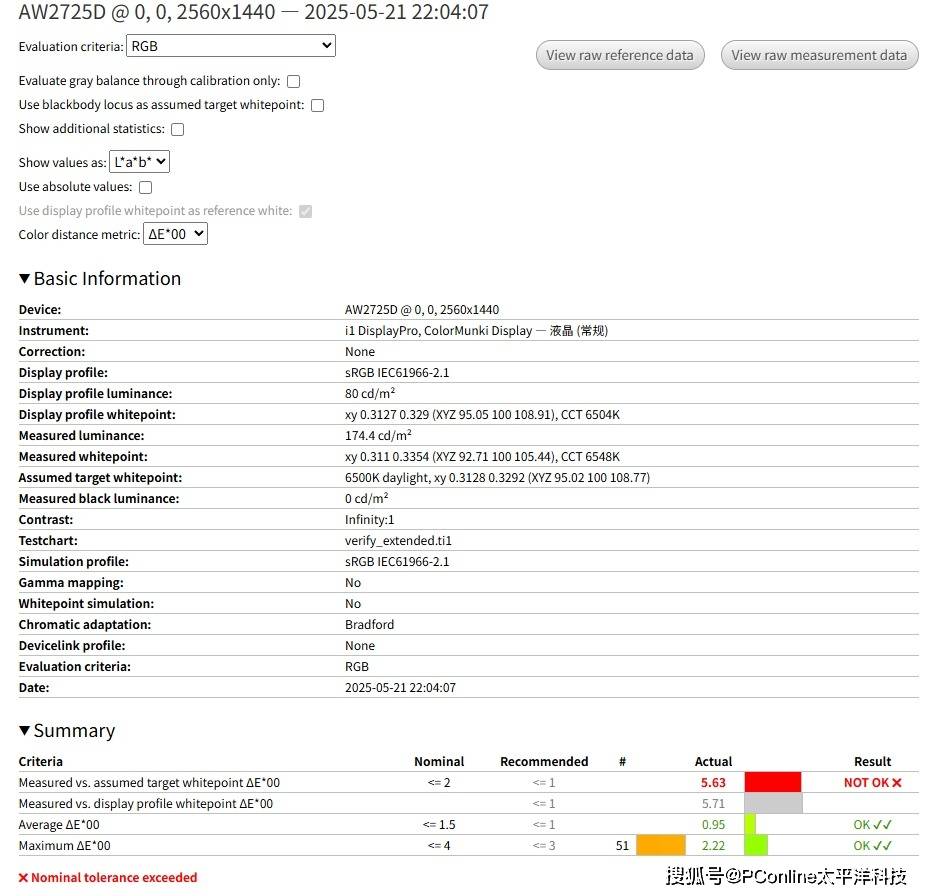Open the Evaluation criteria RGB dropdown
This screenshot has height=896, width=926.
tap(231, 46)
